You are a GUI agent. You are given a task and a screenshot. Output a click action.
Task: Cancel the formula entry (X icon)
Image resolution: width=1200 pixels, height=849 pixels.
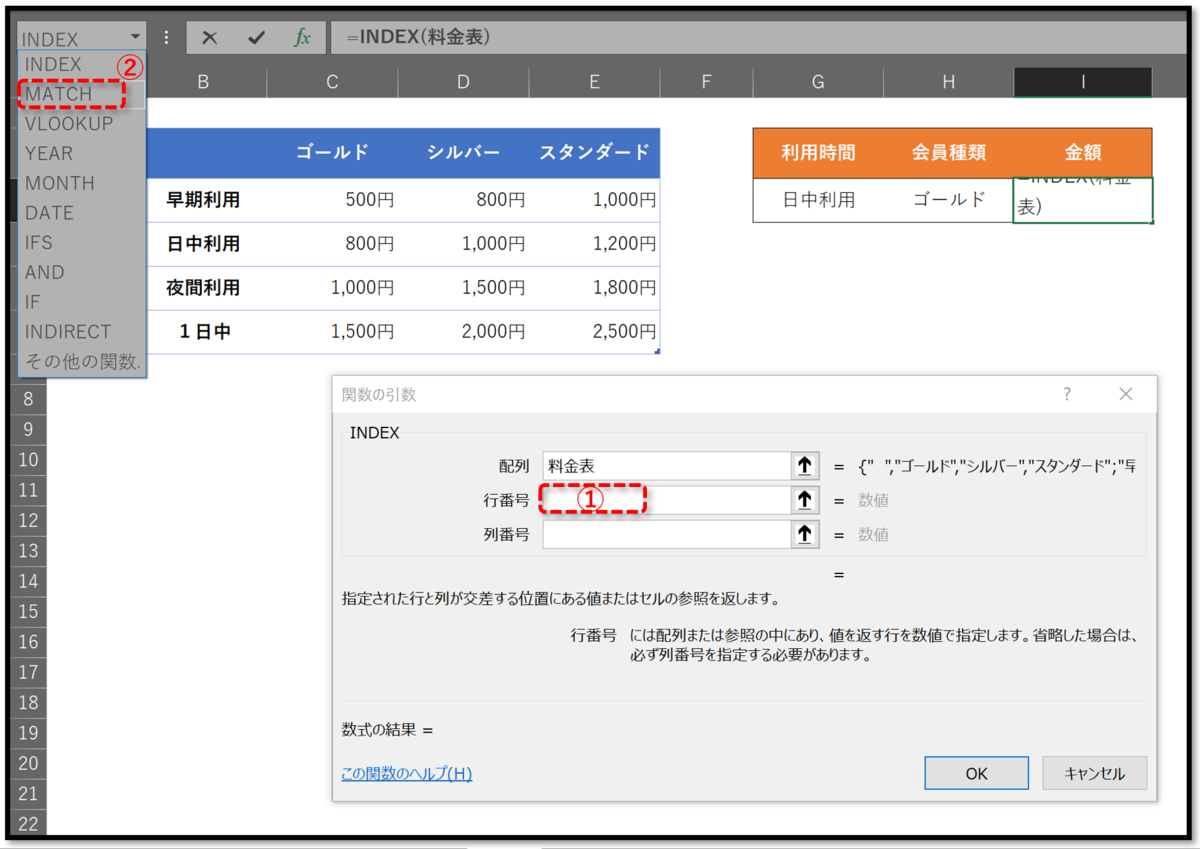209,38
